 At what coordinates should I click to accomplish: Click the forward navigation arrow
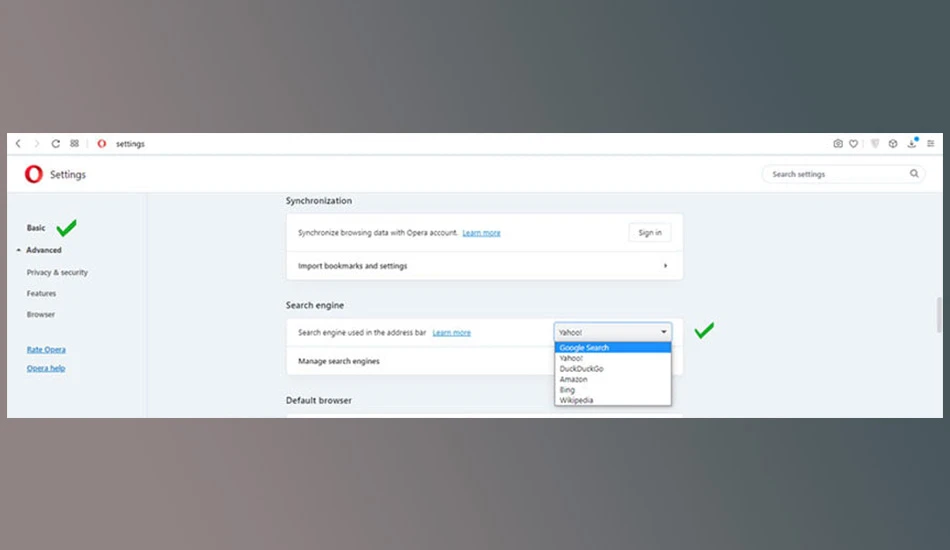36,144
